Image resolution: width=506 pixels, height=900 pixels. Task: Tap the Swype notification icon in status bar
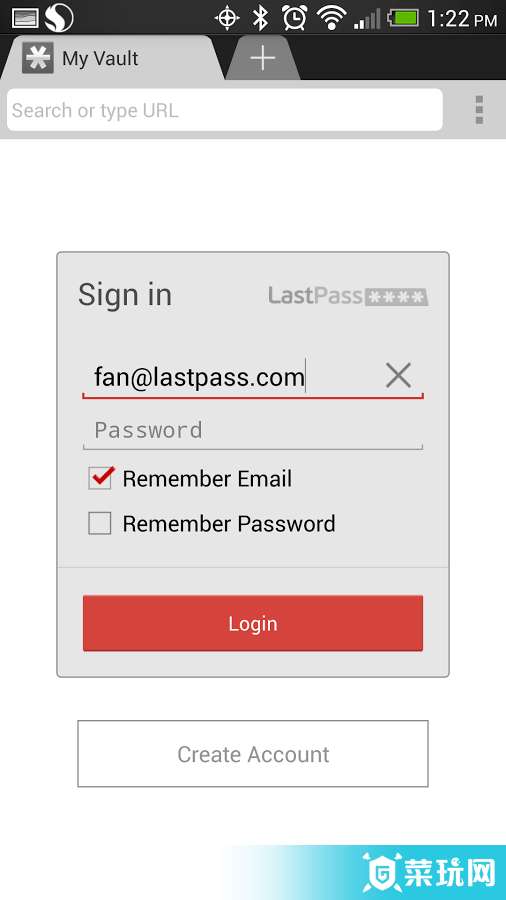click(59, 18)
